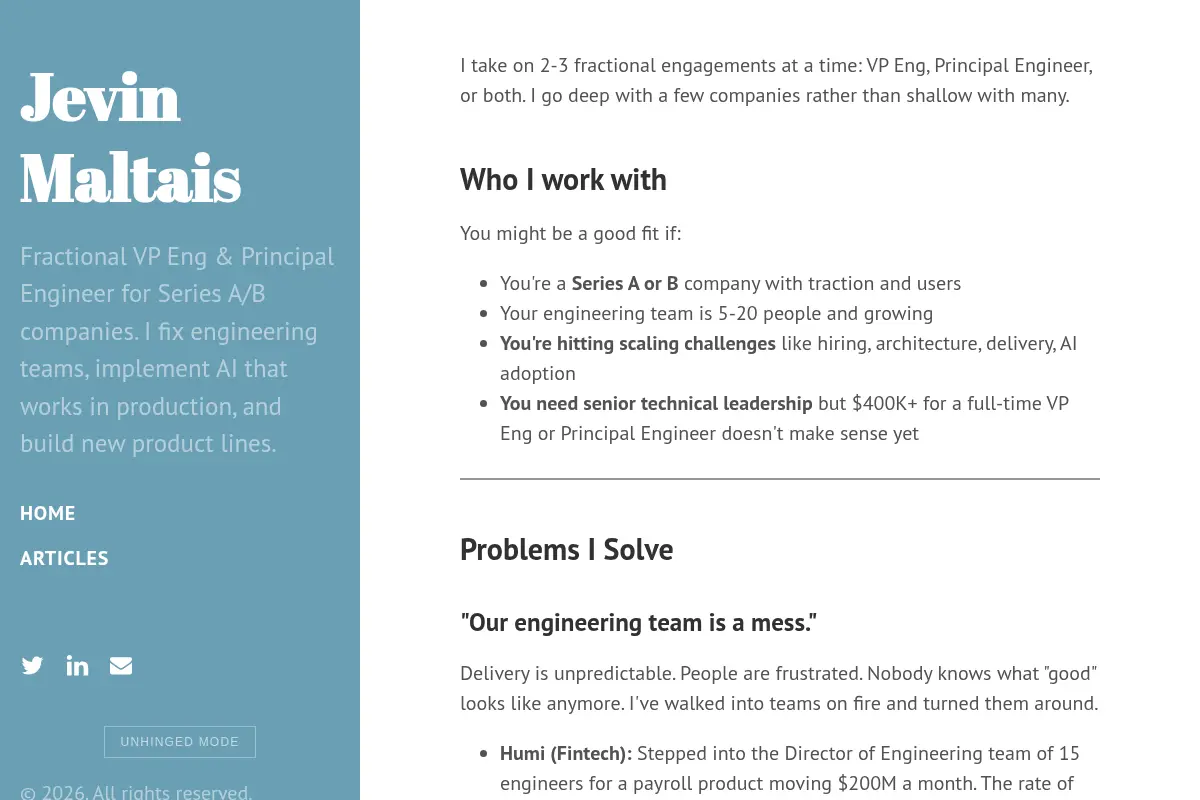
Task: Click the fractional engagements intro paragraph
Action: 777,81
